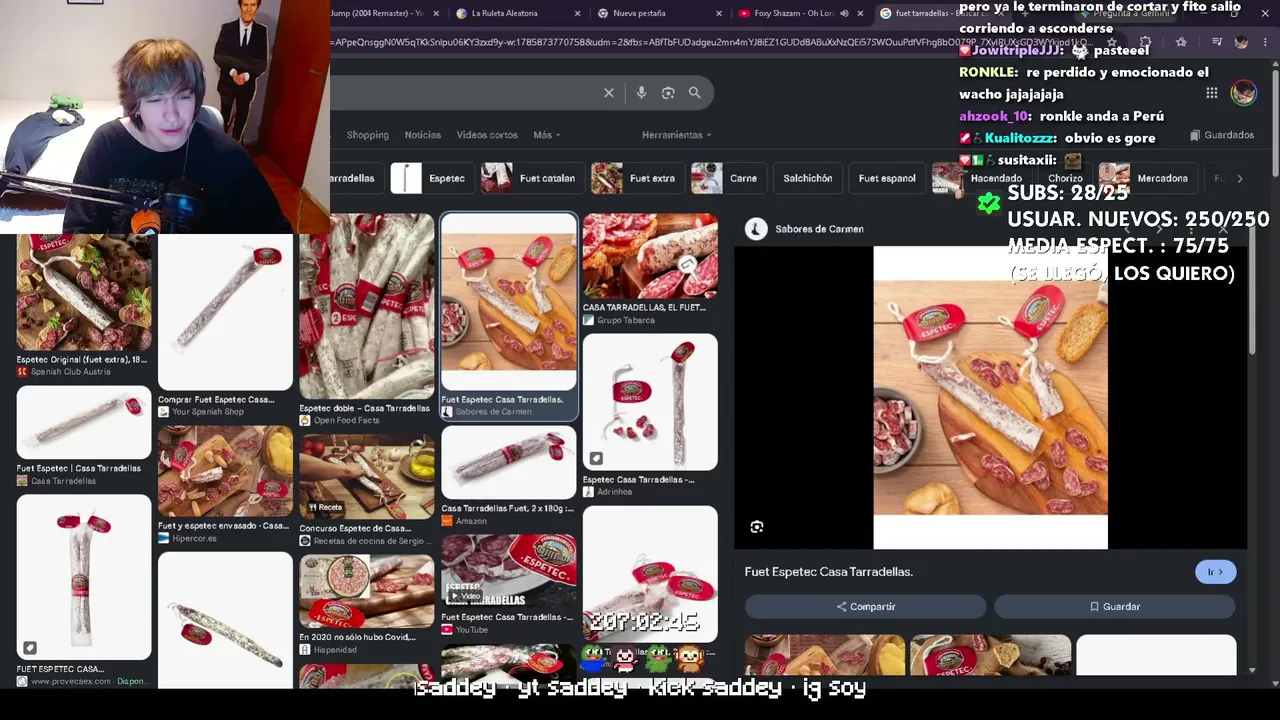This screenshot has height=720, width=1280.
Task: Filter by the Espetec chip
Action: coord(431,178)
